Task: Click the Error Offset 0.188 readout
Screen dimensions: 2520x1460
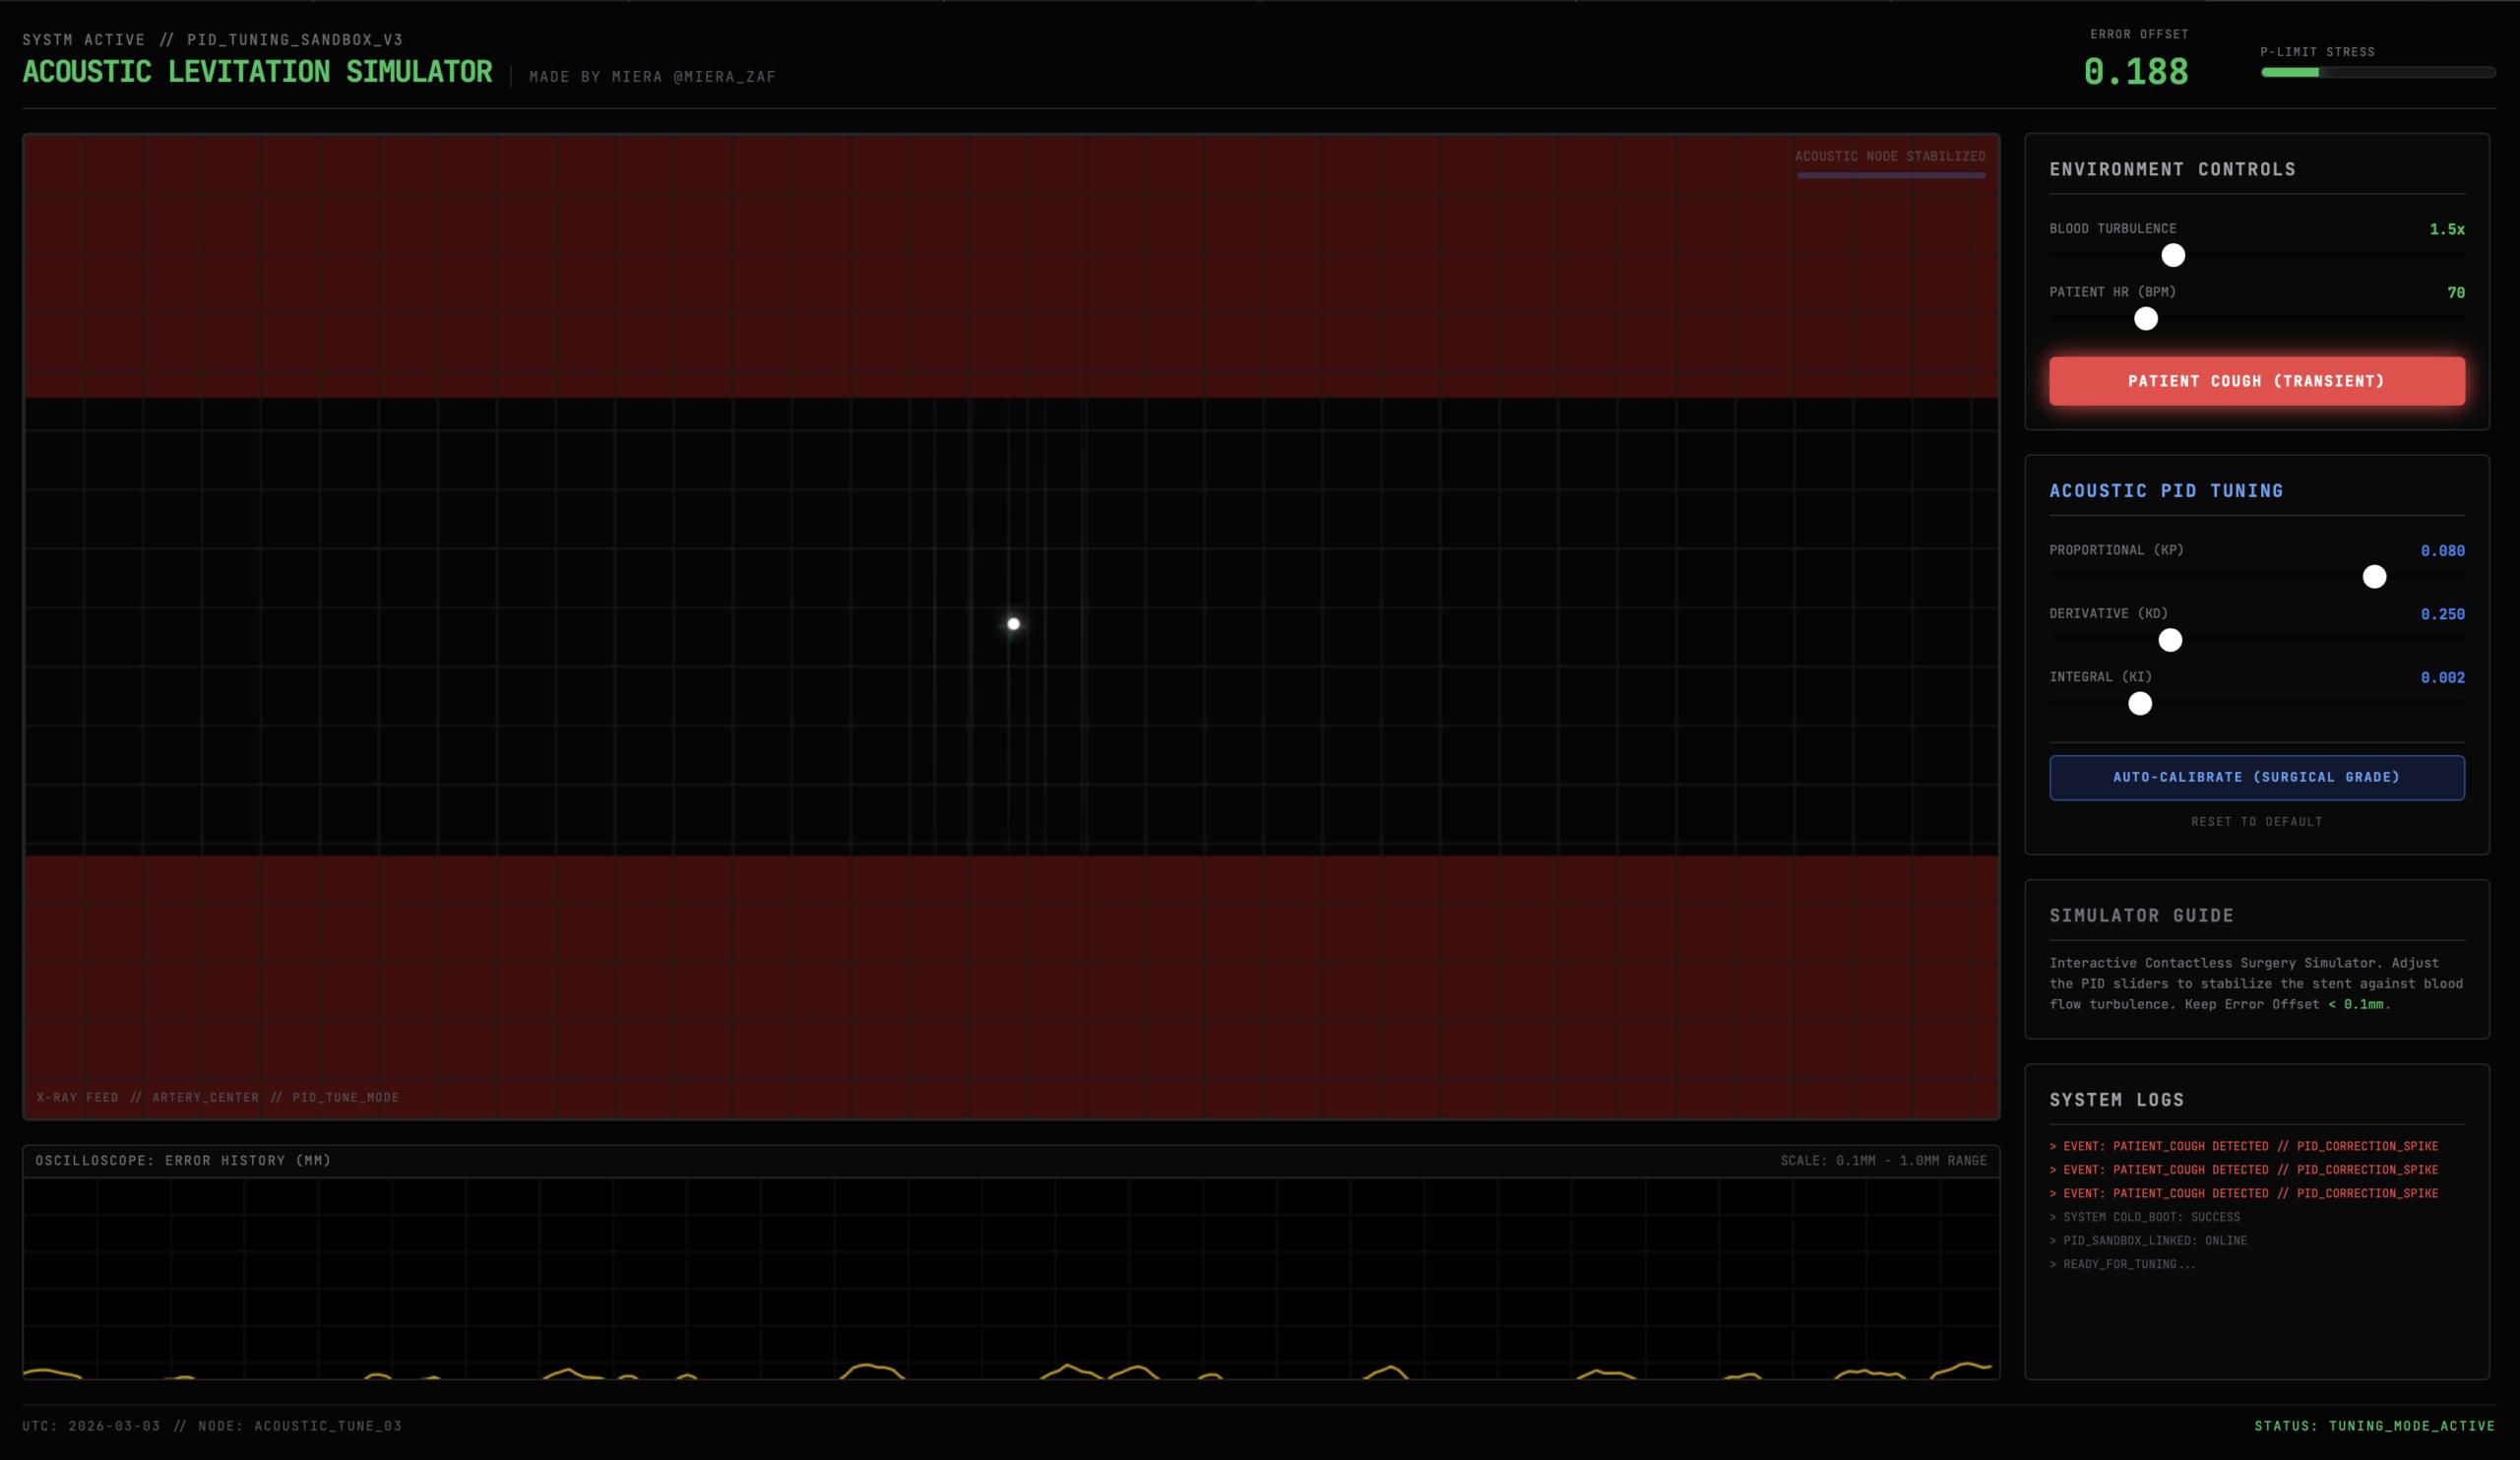Action: click(x=2135, y=72)
